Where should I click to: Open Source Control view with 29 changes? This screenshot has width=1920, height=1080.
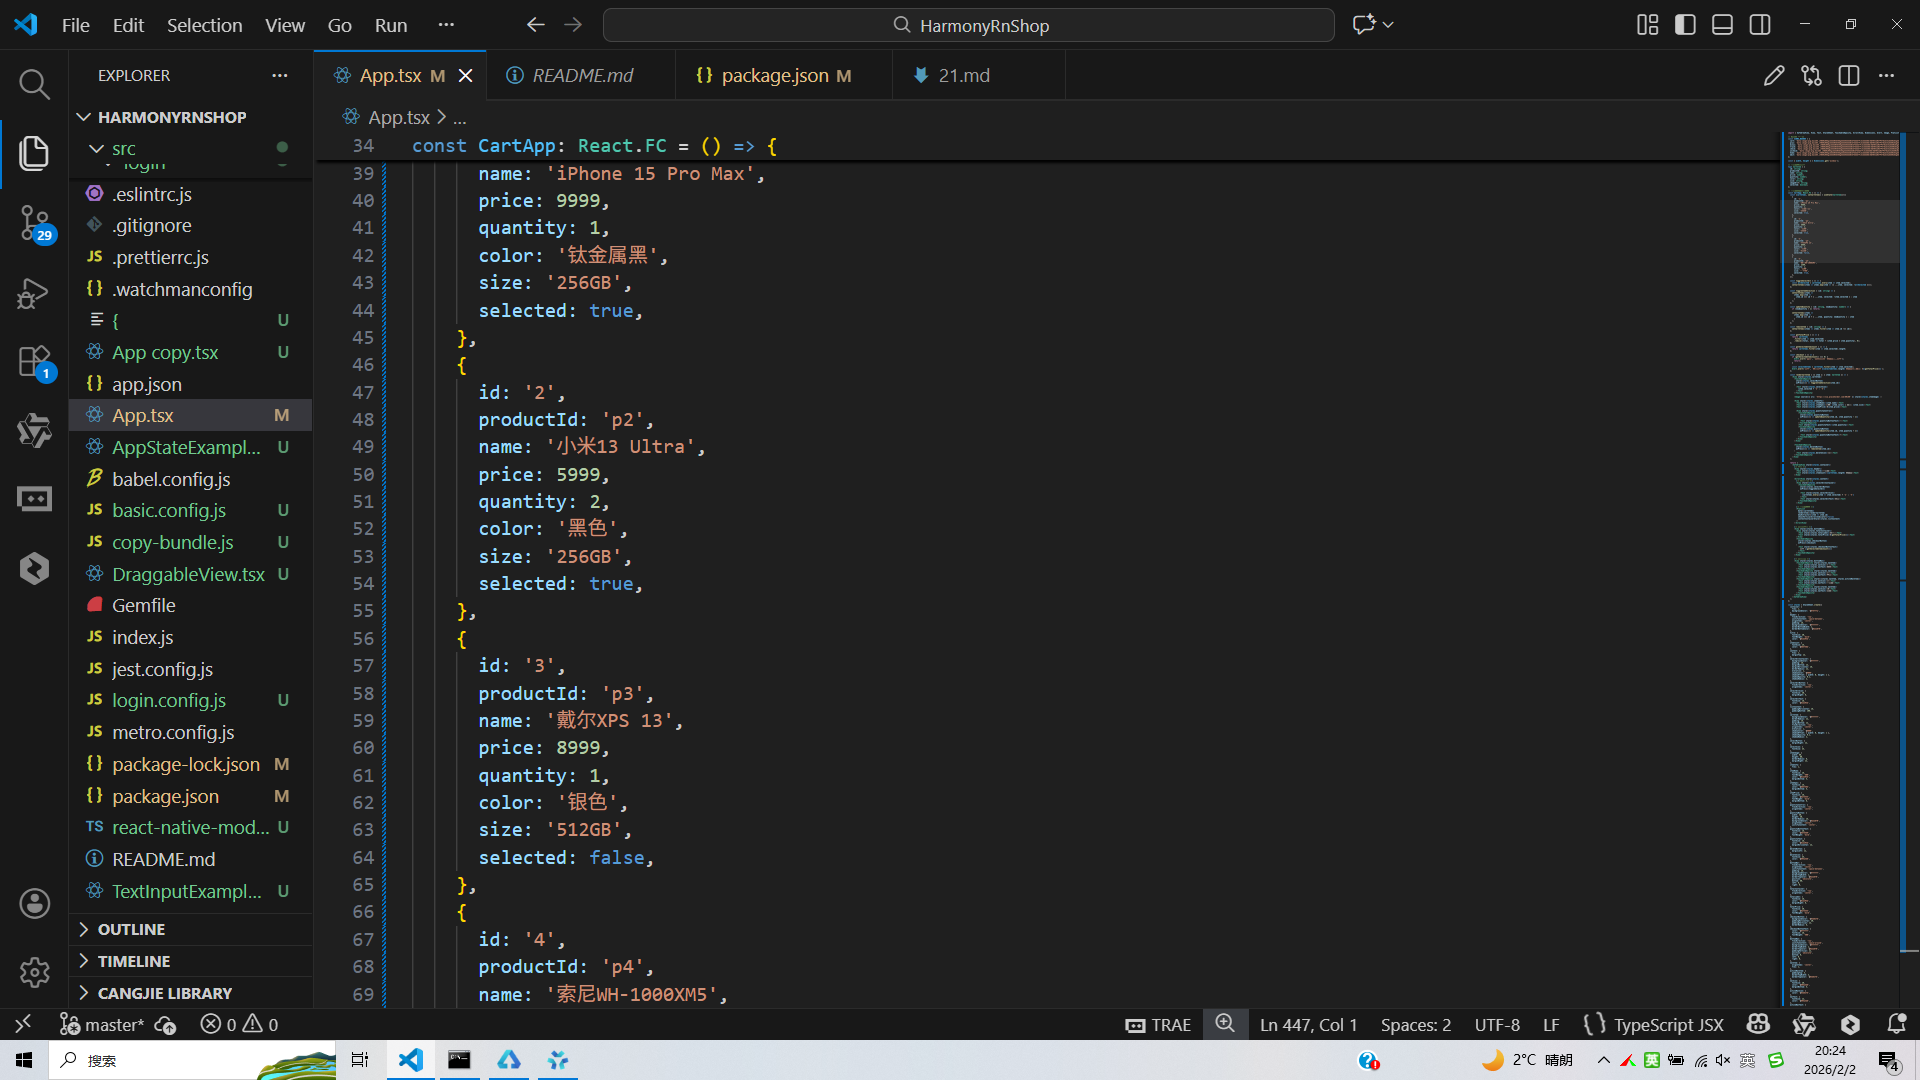coord(34,222)
